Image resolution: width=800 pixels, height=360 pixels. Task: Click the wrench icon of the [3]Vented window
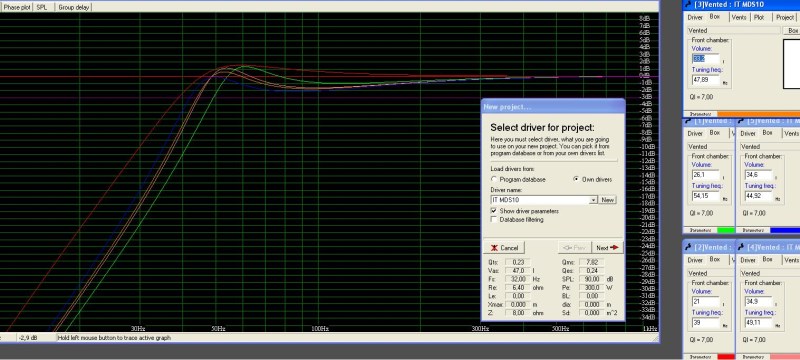(688, 5)
